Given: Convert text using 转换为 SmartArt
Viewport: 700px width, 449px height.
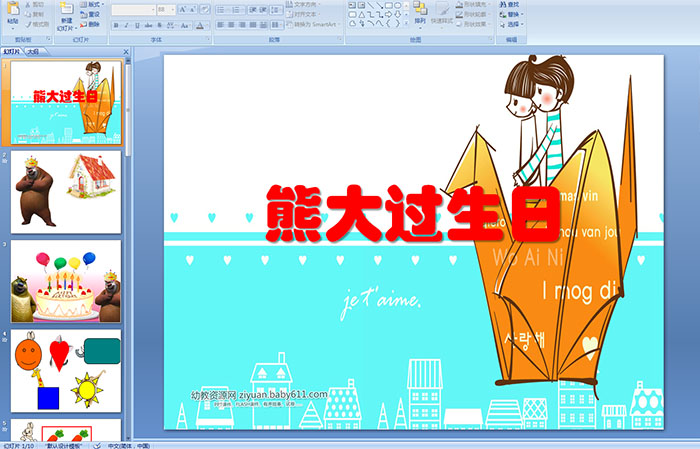Looking at the screenshot, I should (x=313, y=24).
